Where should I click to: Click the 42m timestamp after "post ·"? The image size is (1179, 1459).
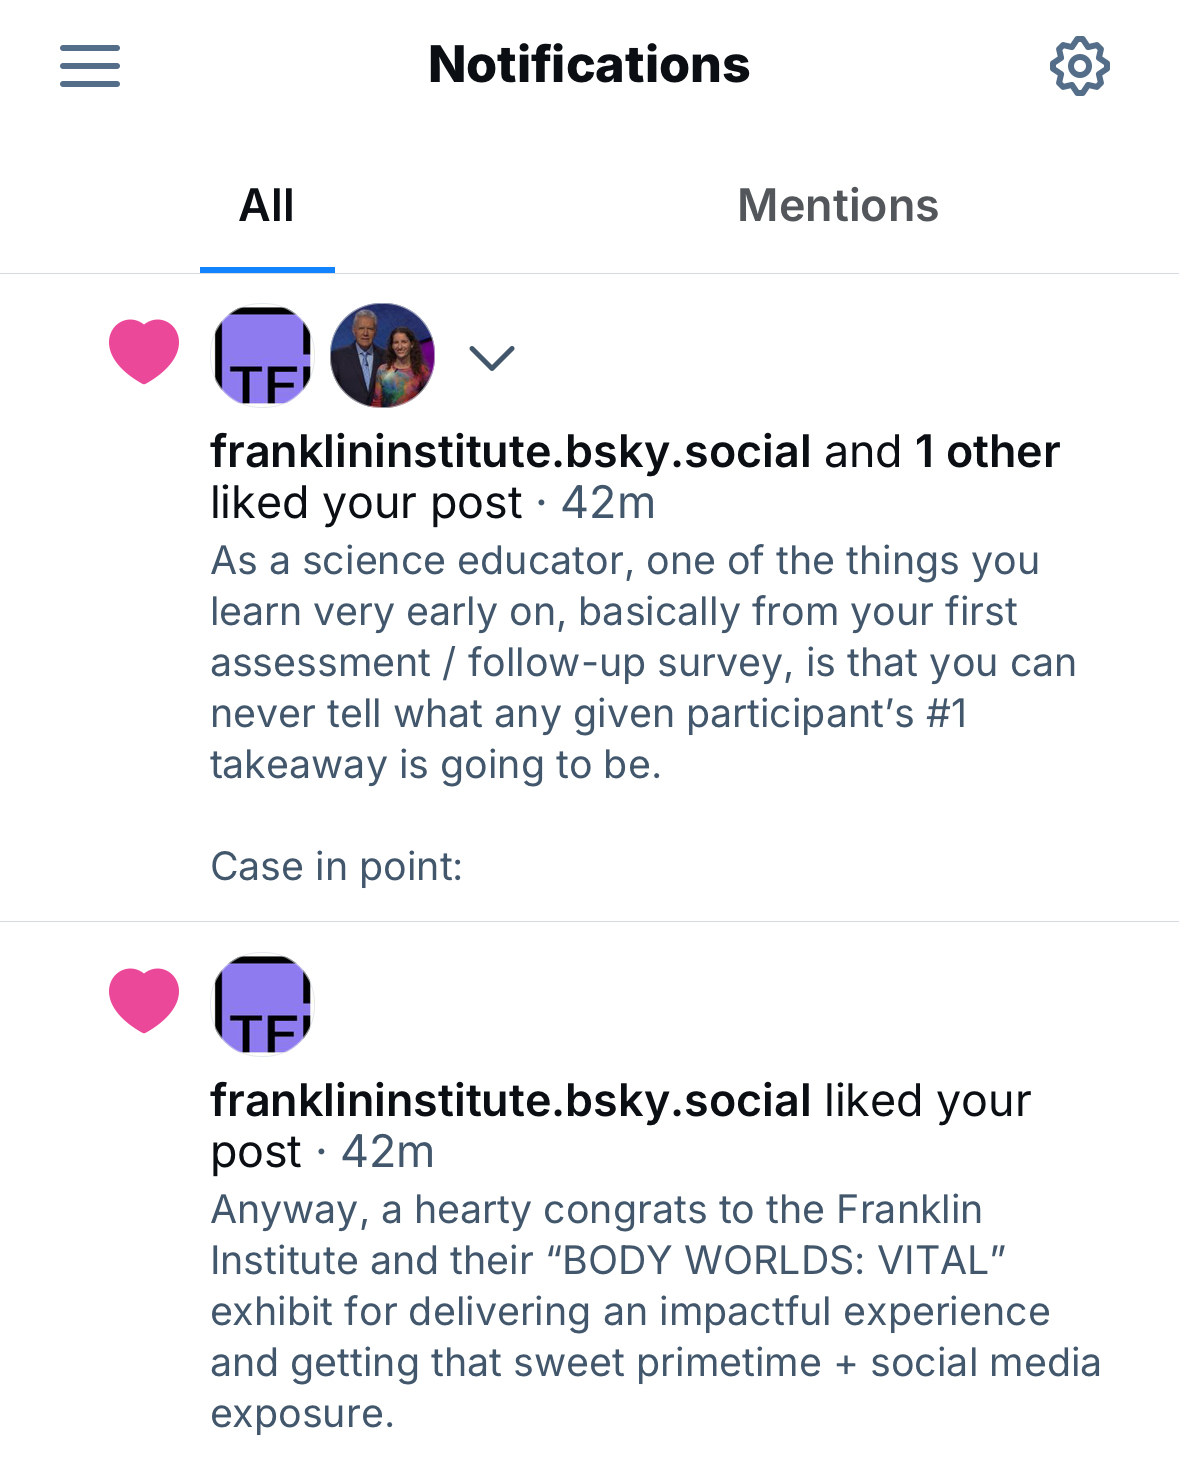(388, 1152)
